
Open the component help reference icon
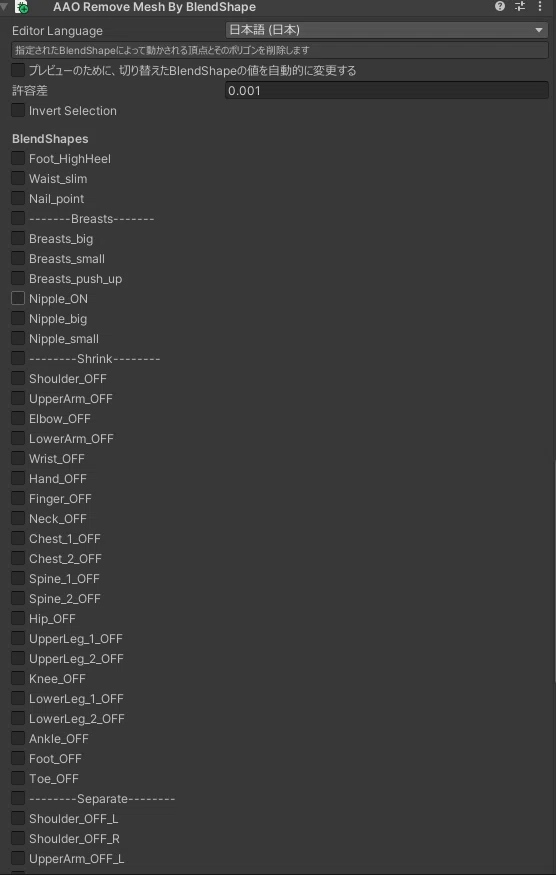click(x=500, y=7)
